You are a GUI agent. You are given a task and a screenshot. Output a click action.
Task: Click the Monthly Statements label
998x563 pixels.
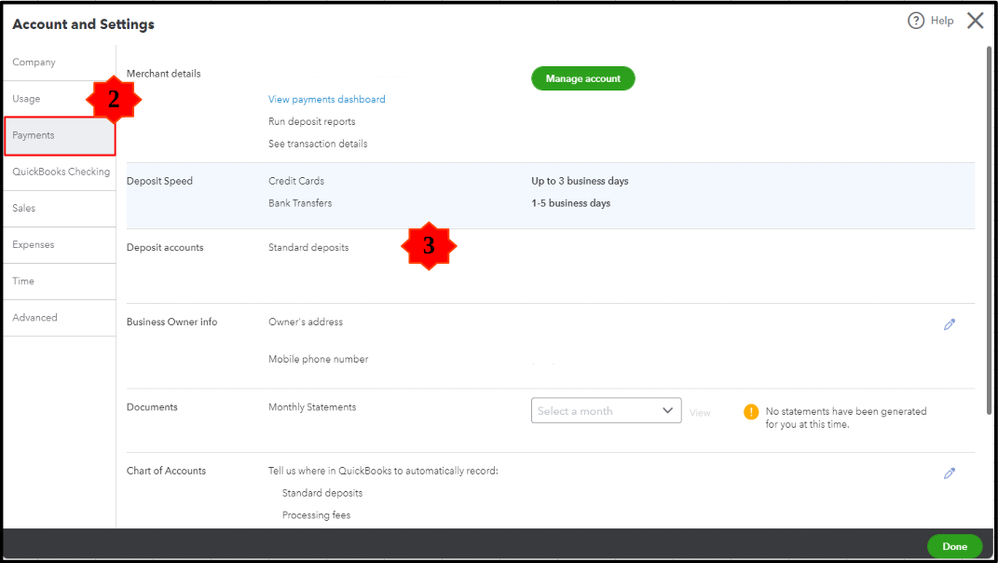pos(312,407)
